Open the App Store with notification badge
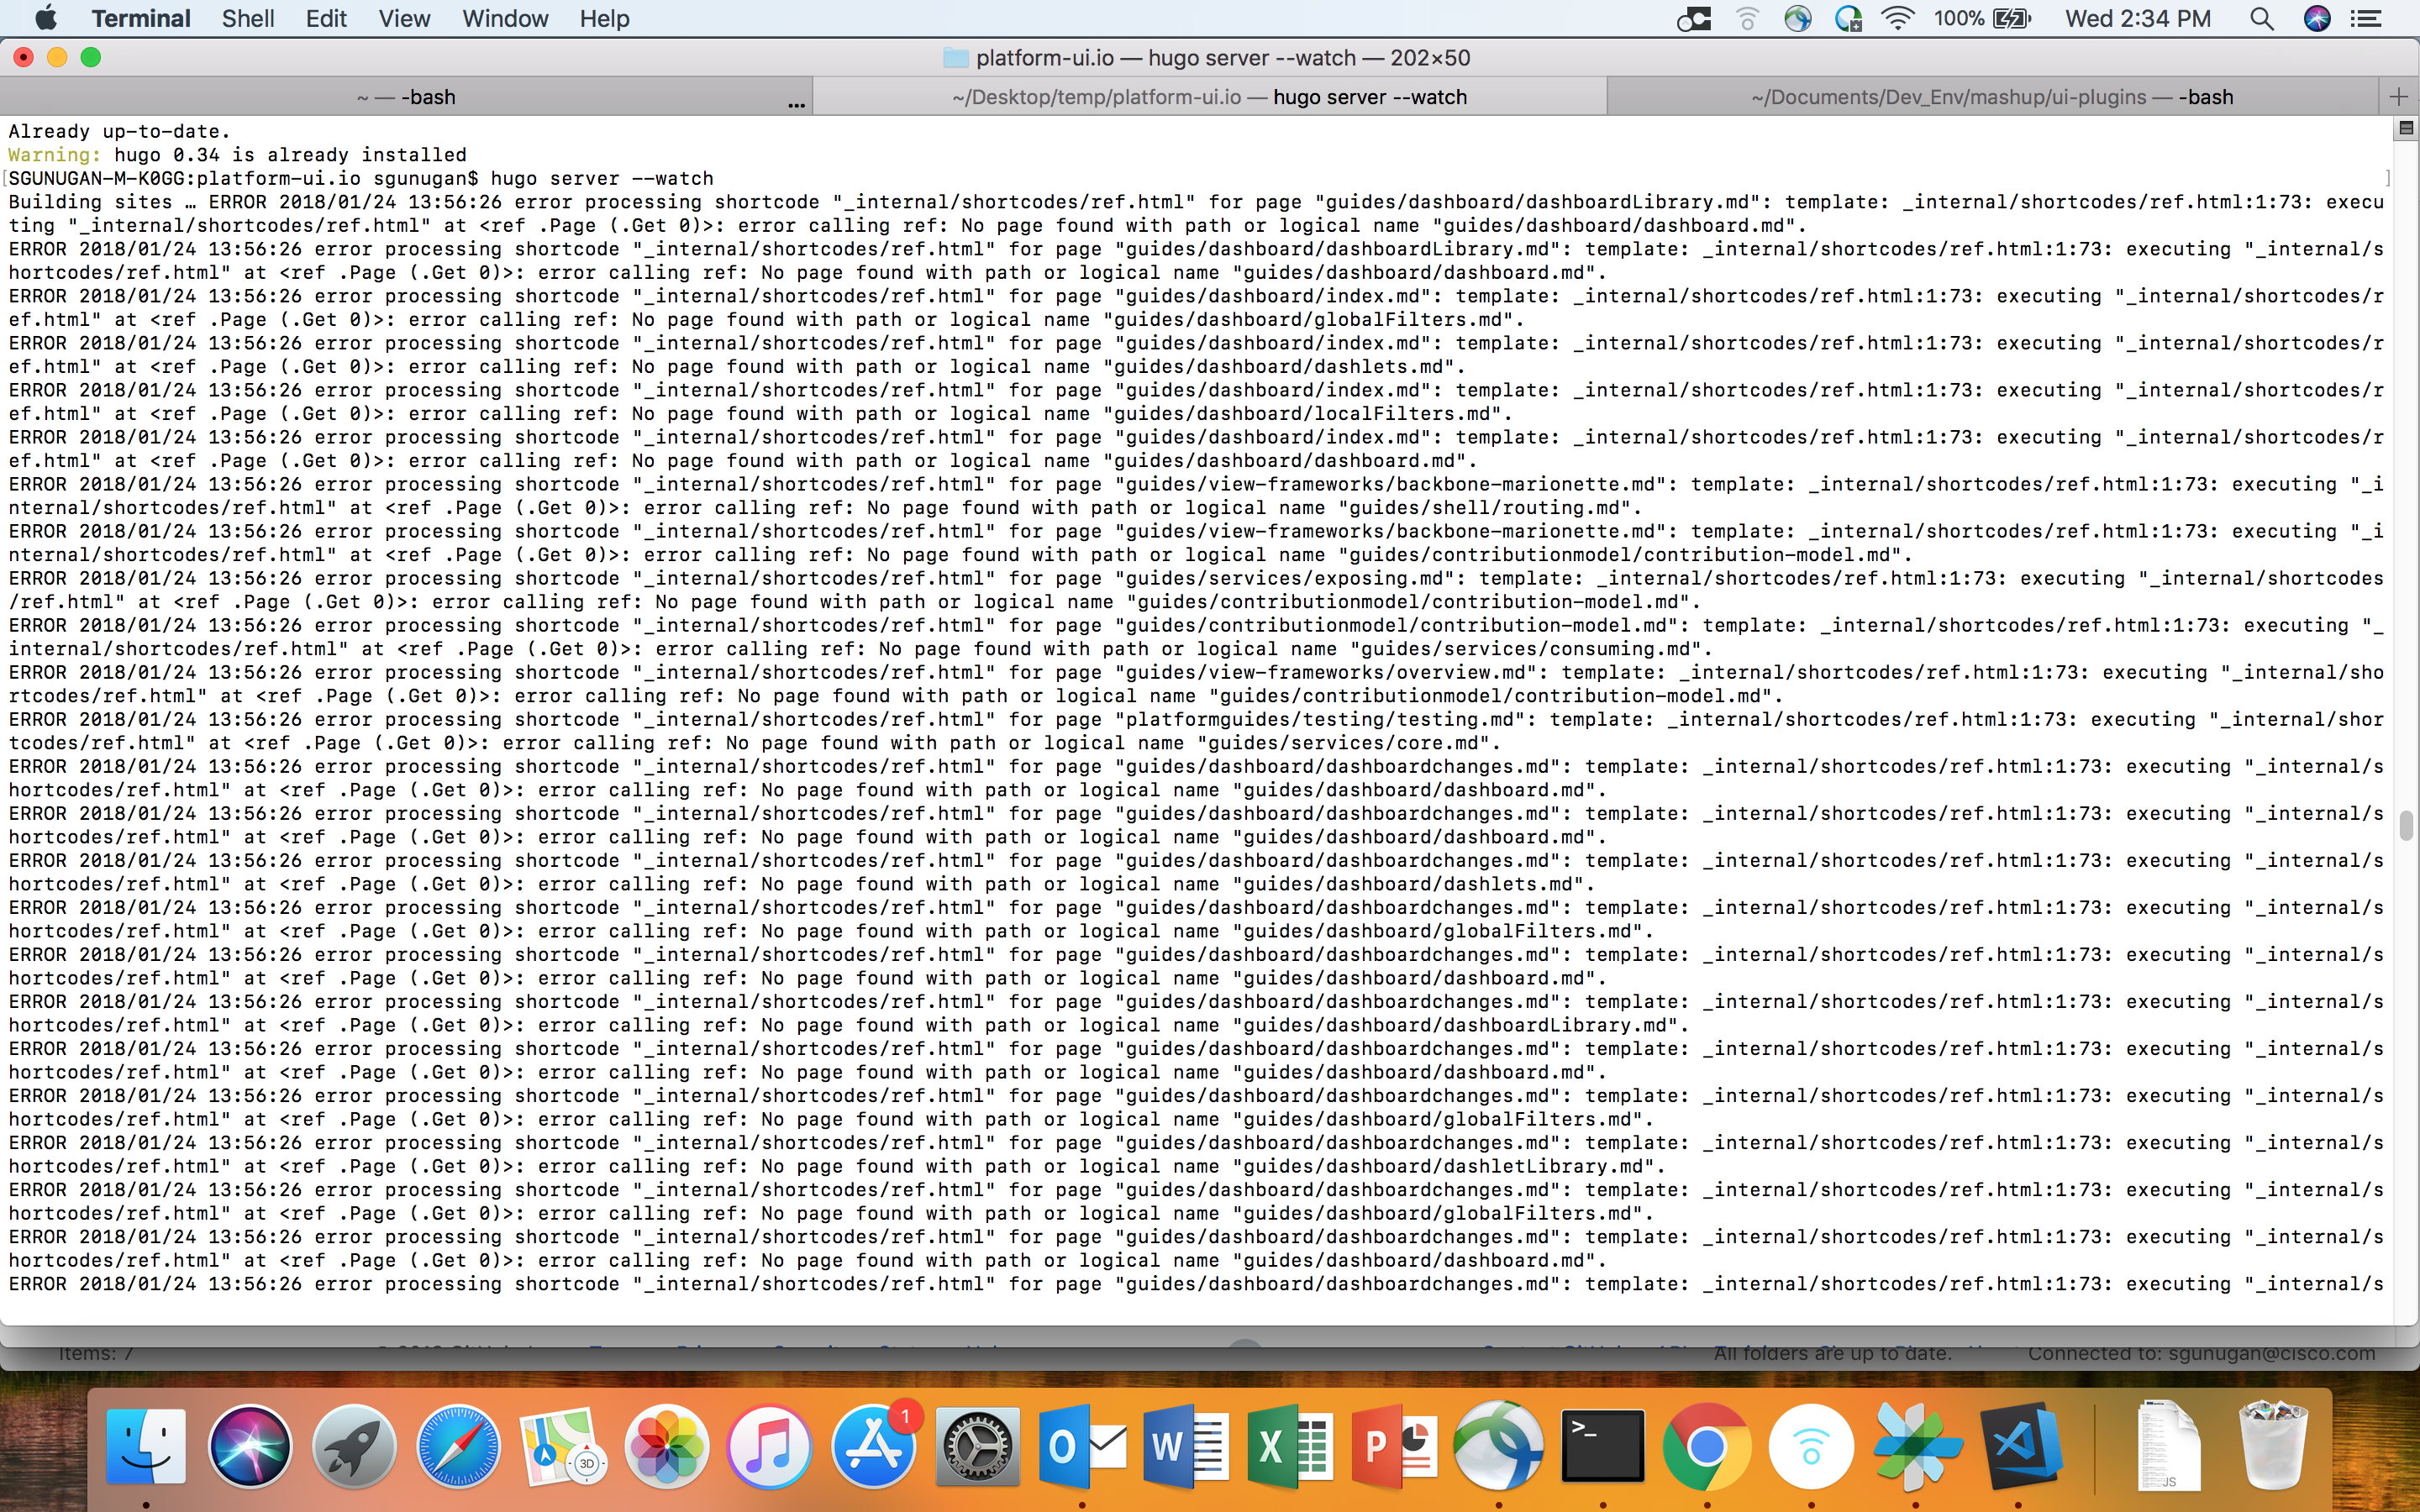Viewport: 2420px width, 1512px height. pyautogui.click(x=873, y=1445)
